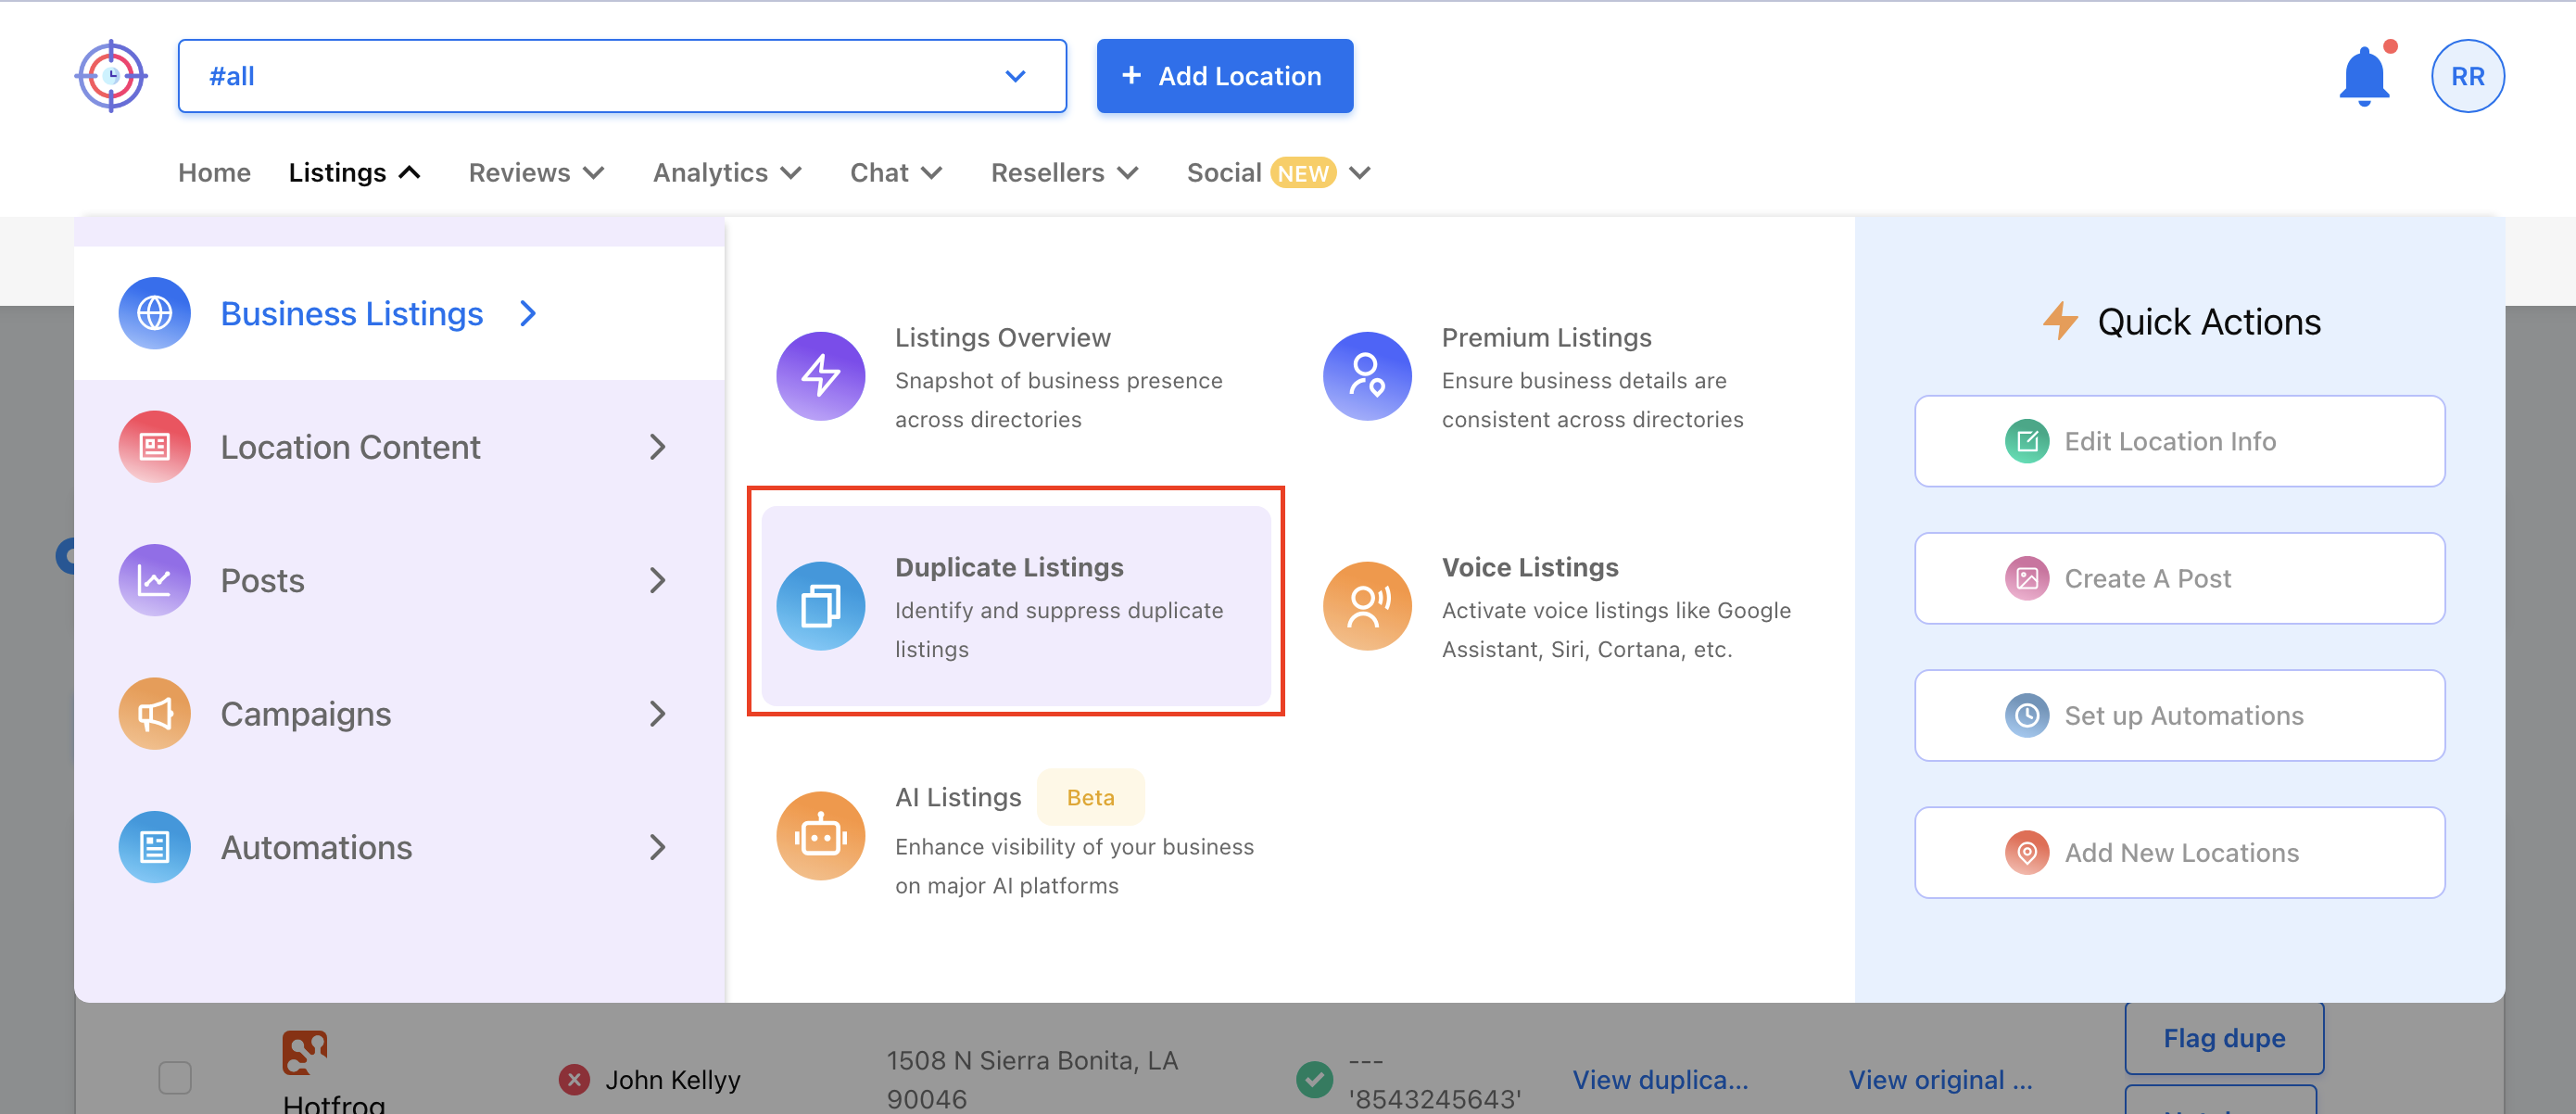Expand the Campaigns chevron arrow
Image resolution: width=2576 pixels, height=1114 pixels.
pyautogui.click(x=657, y=714)
